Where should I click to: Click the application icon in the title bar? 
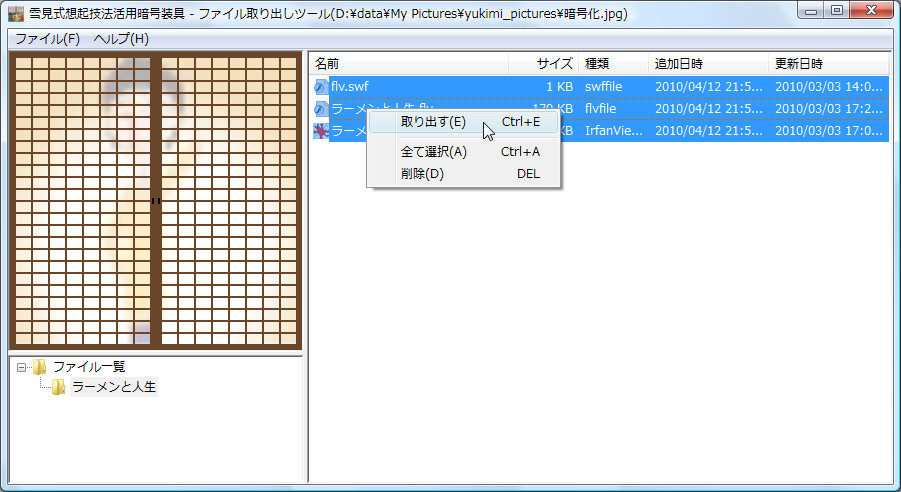[x=16, y=13]
